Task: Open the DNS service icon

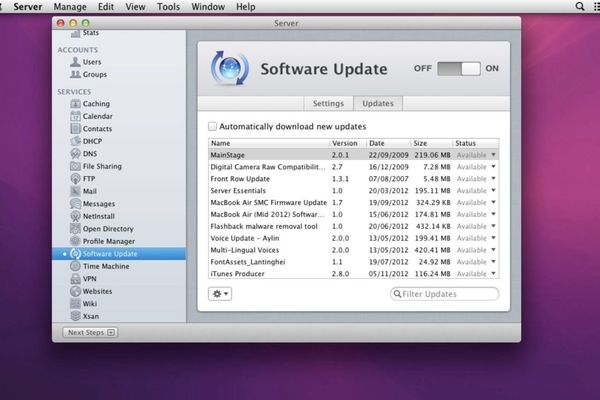Action: click(x=75, y=153)
